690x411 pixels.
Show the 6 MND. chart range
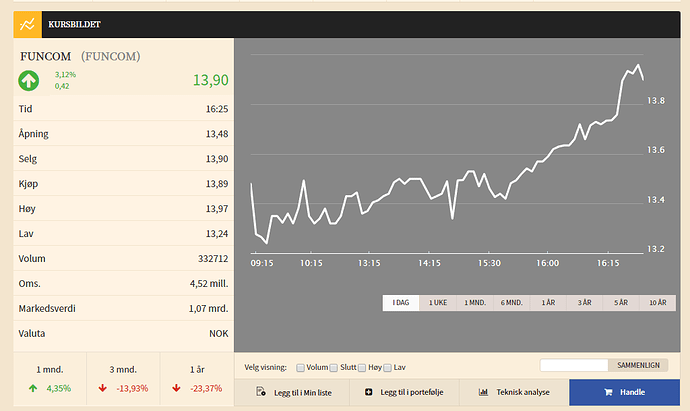coord(511,303)
